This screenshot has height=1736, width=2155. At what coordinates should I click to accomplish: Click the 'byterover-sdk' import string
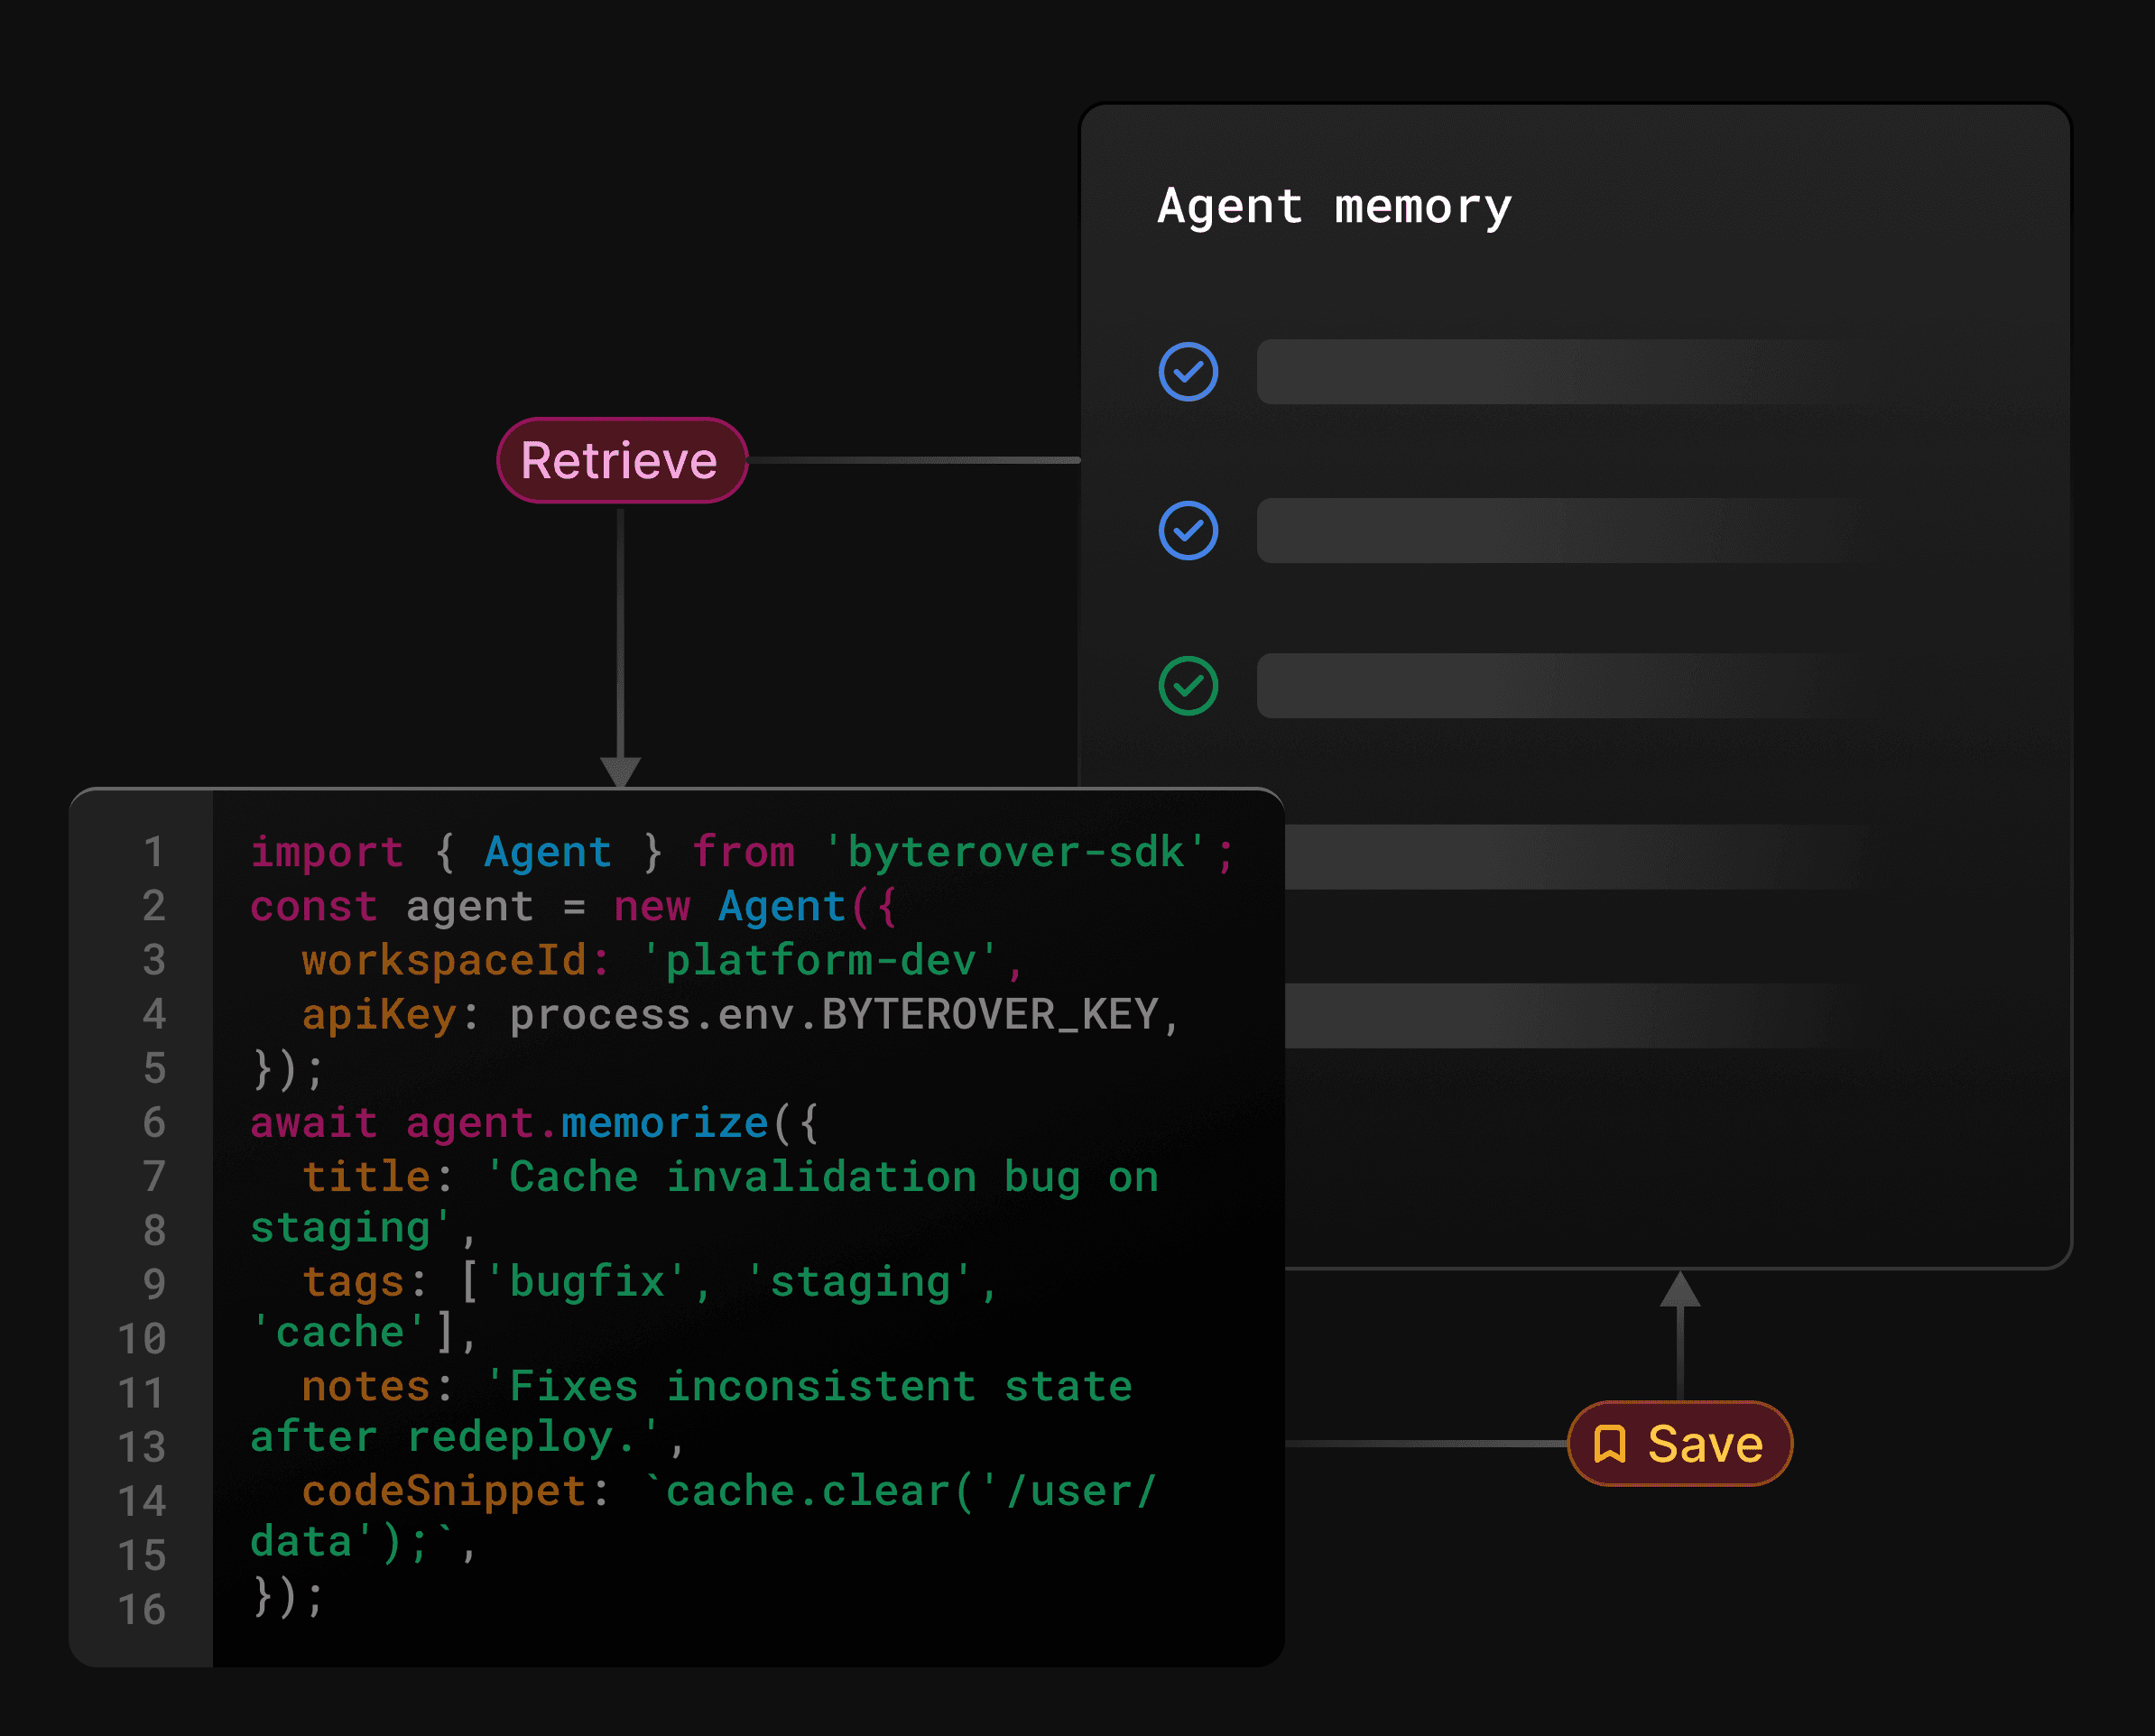coord(1017,852)
